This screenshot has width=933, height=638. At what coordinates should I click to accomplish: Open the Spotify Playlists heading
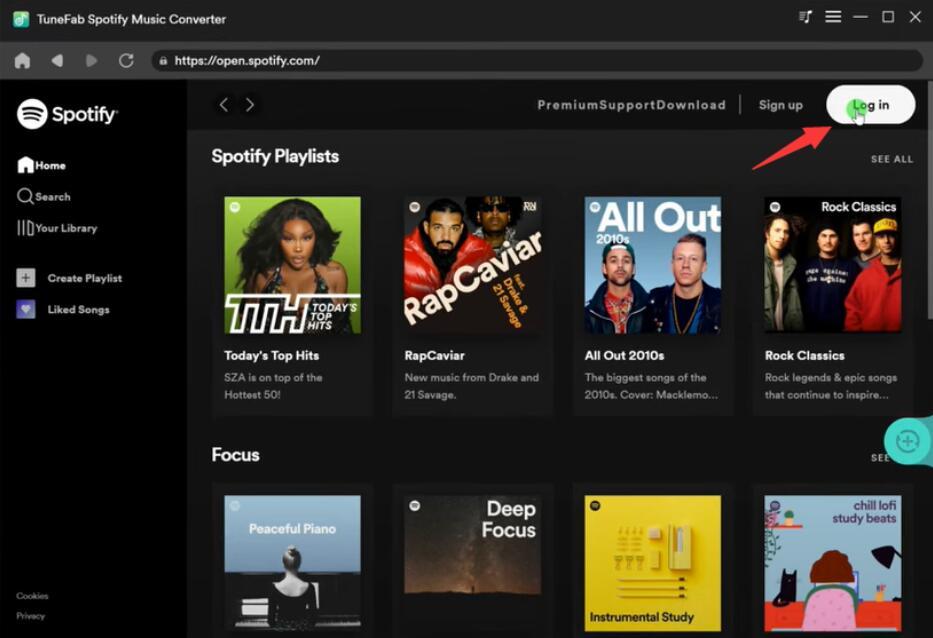(275, 156)
